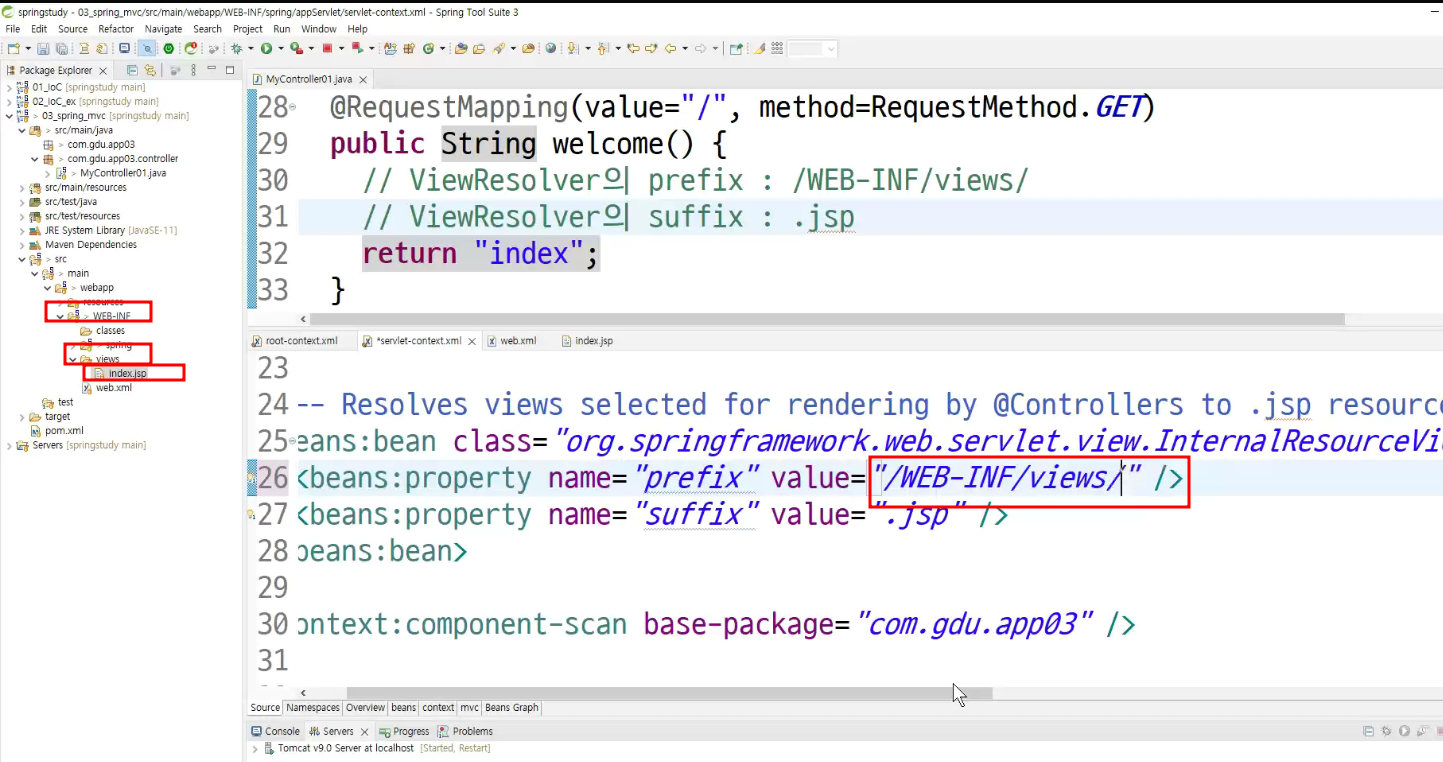Open the Navigate menu
Viewport: 1443px width, 762px height.
point(164,29)
